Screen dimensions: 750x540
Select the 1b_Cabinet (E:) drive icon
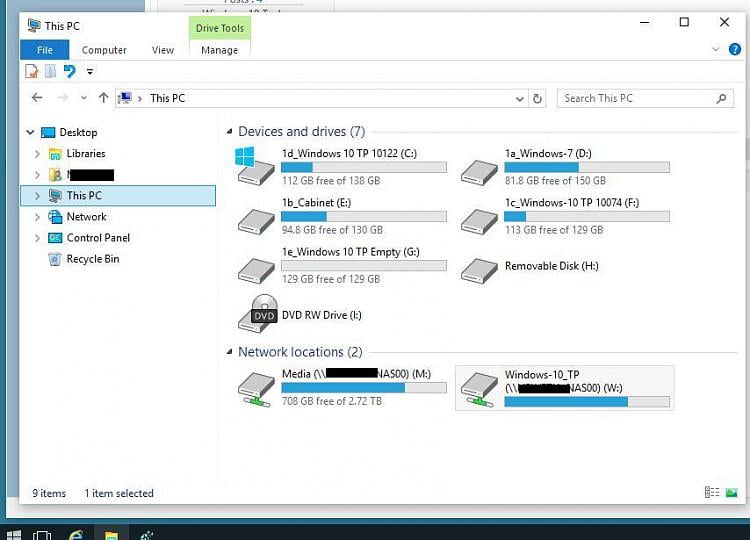pyautogui.click(x=256, y=221)
